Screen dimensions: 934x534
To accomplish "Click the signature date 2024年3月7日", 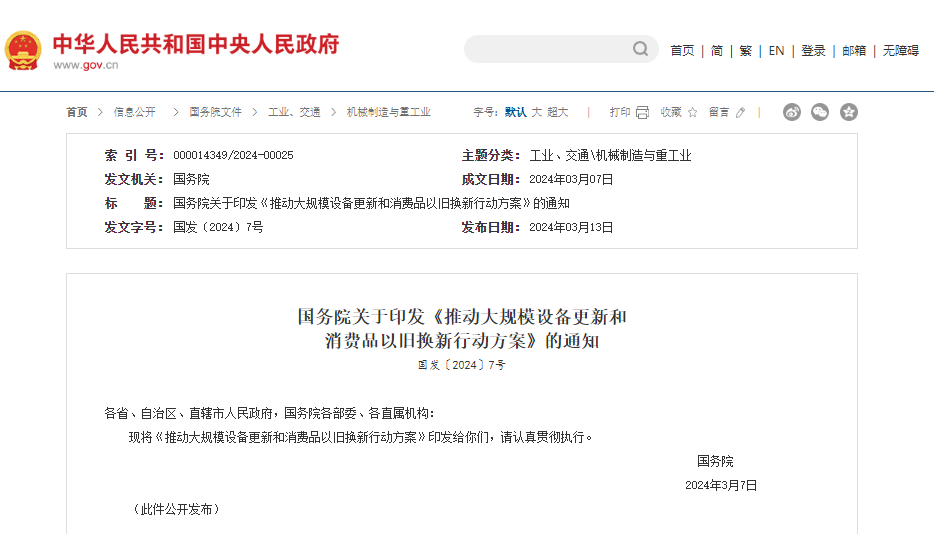I will point(721,485).
